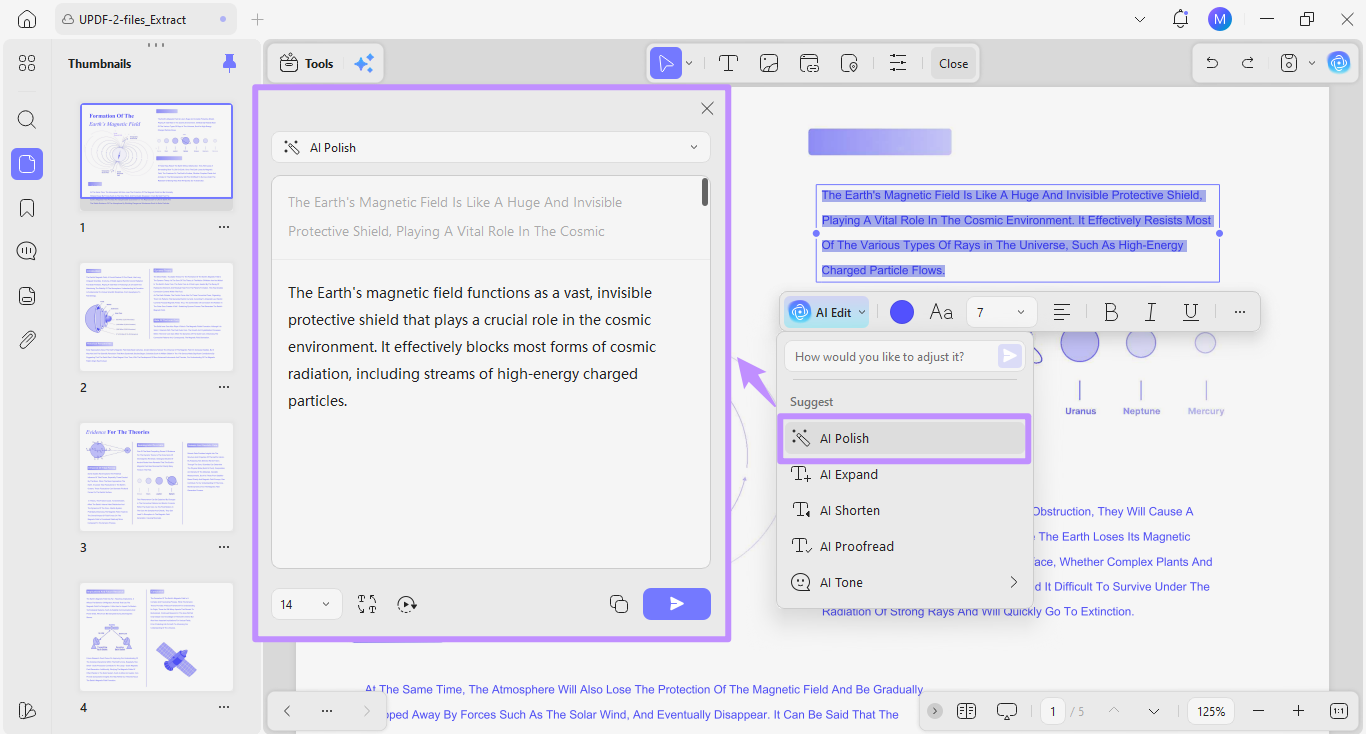Choose AI Shorten from suggestions
Image resolution: width=1366 pixels, height=734 pixels.
[905, 510]
